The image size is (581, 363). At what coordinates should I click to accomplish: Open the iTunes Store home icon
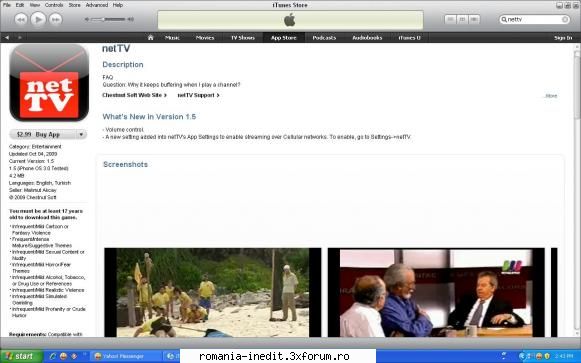pyautogui.click(x=150, y=37)
